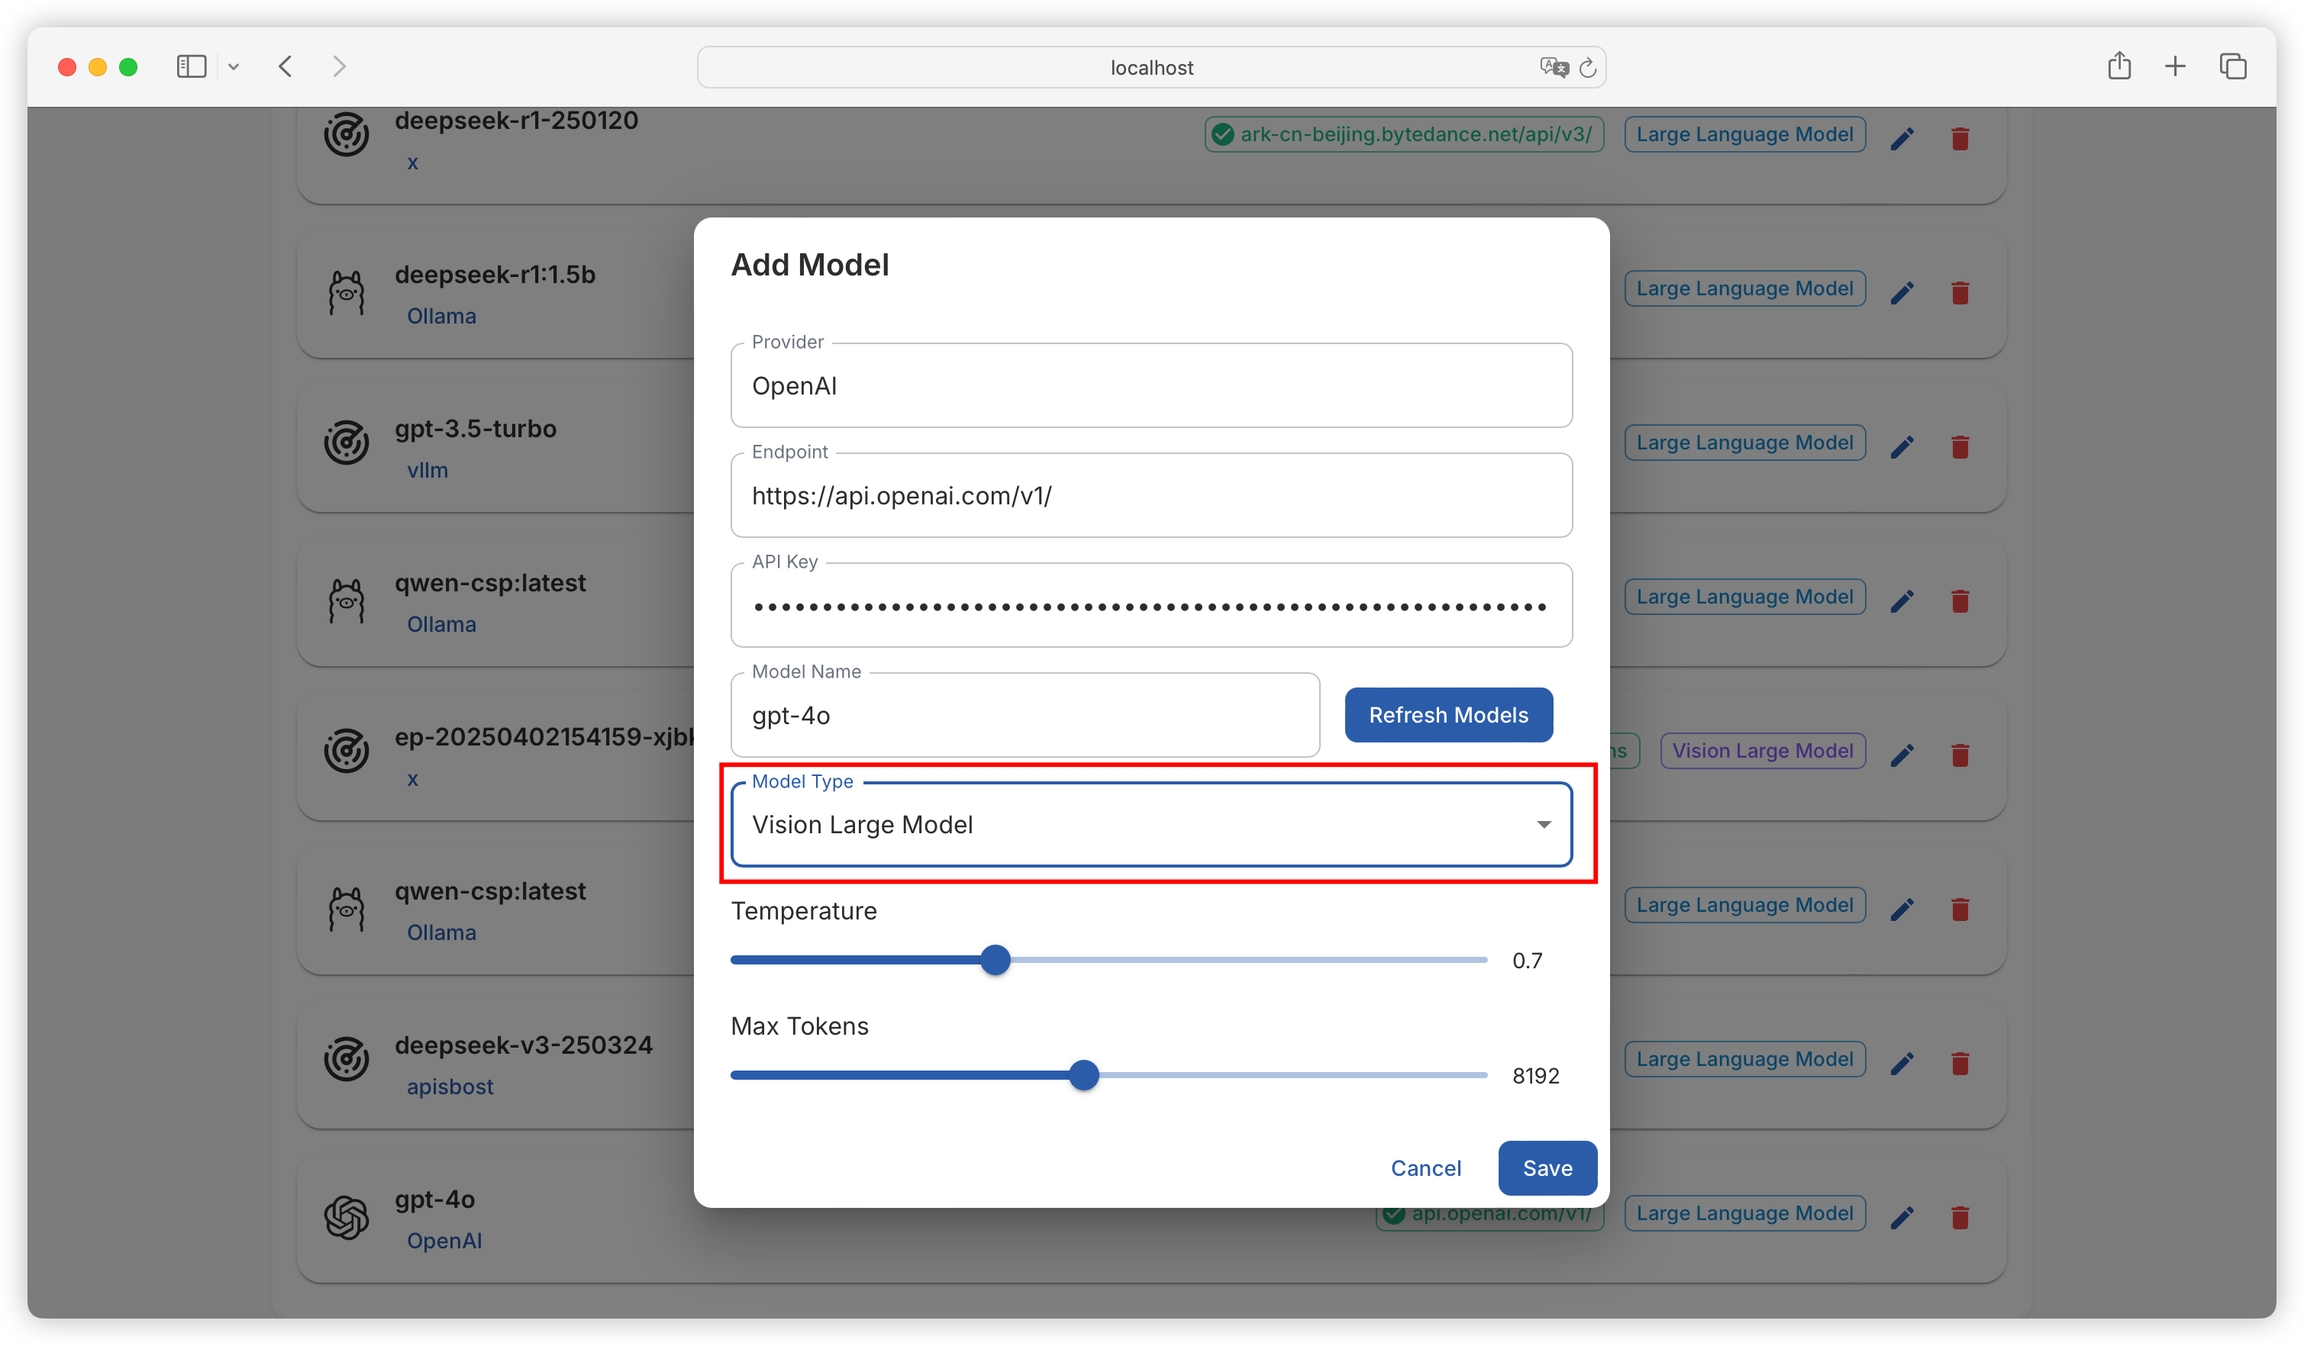
Task: Click pencil icon for gpt-3.5-turbo row
Action: point(1902,446)
